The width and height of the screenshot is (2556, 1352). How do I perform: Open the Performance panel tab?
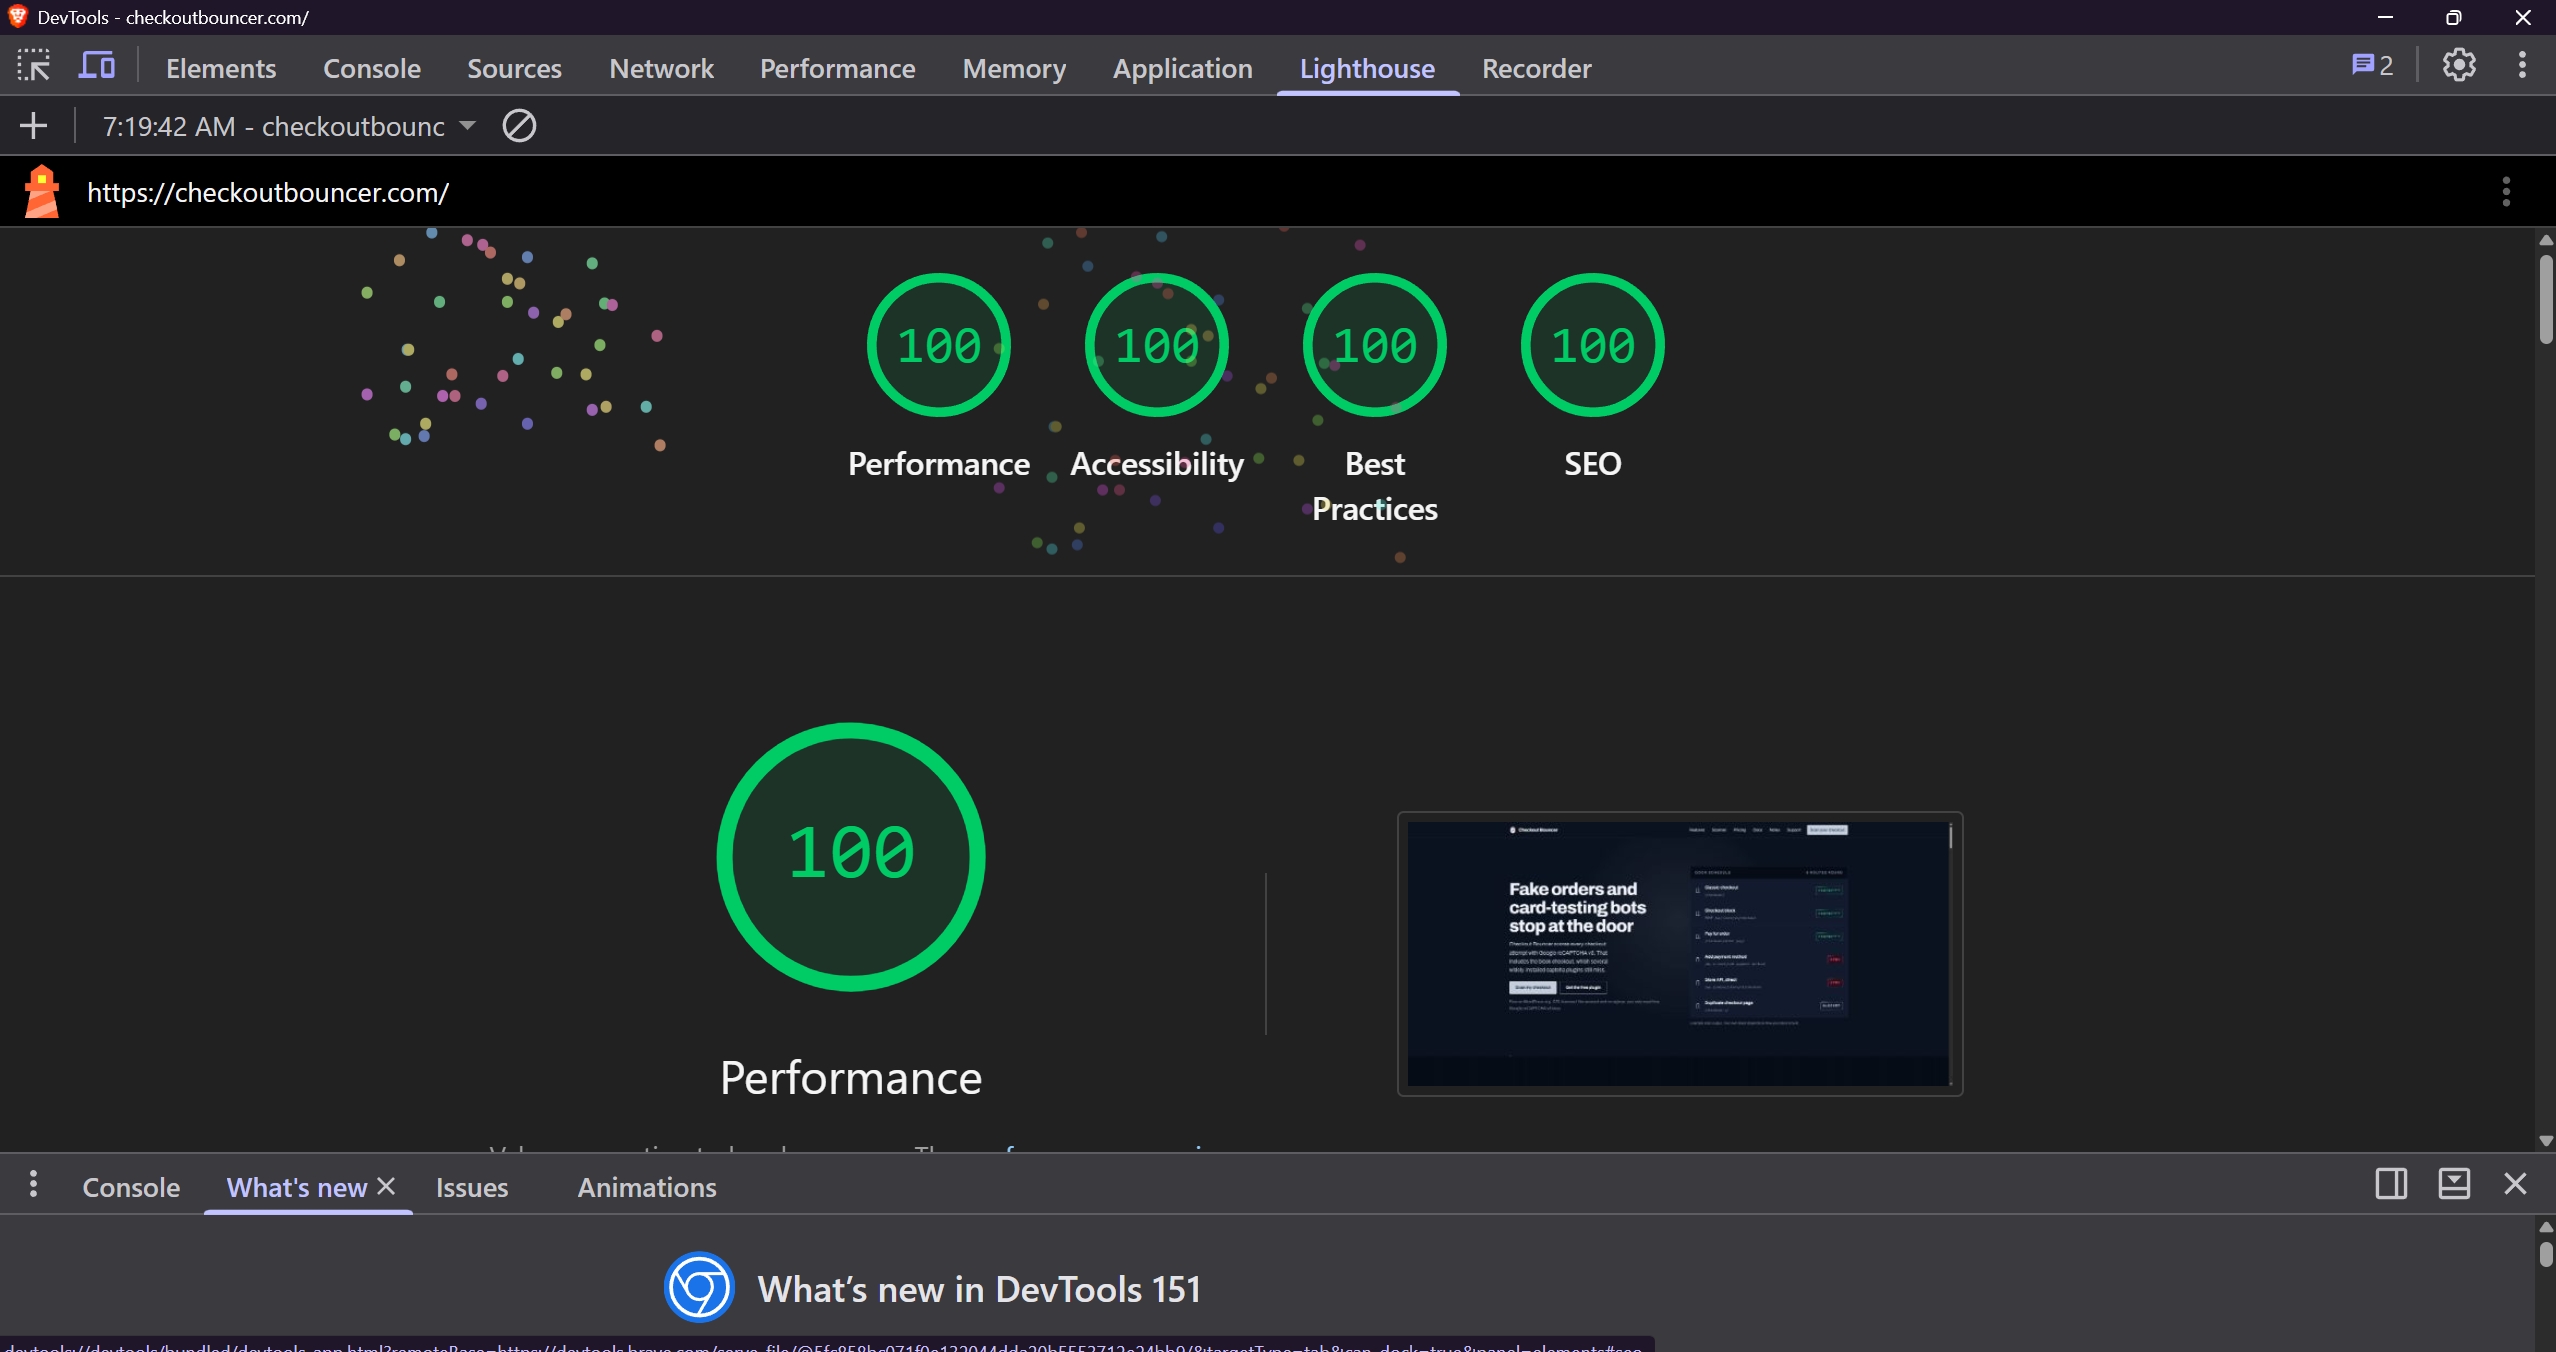837,68
